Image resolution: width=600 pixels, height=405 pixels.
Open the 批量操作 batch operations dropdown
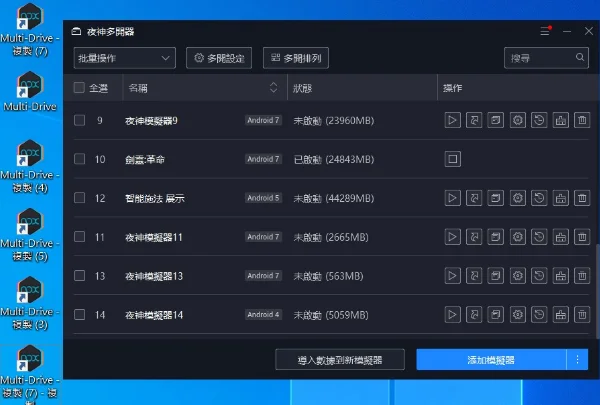tap(124, 58)
